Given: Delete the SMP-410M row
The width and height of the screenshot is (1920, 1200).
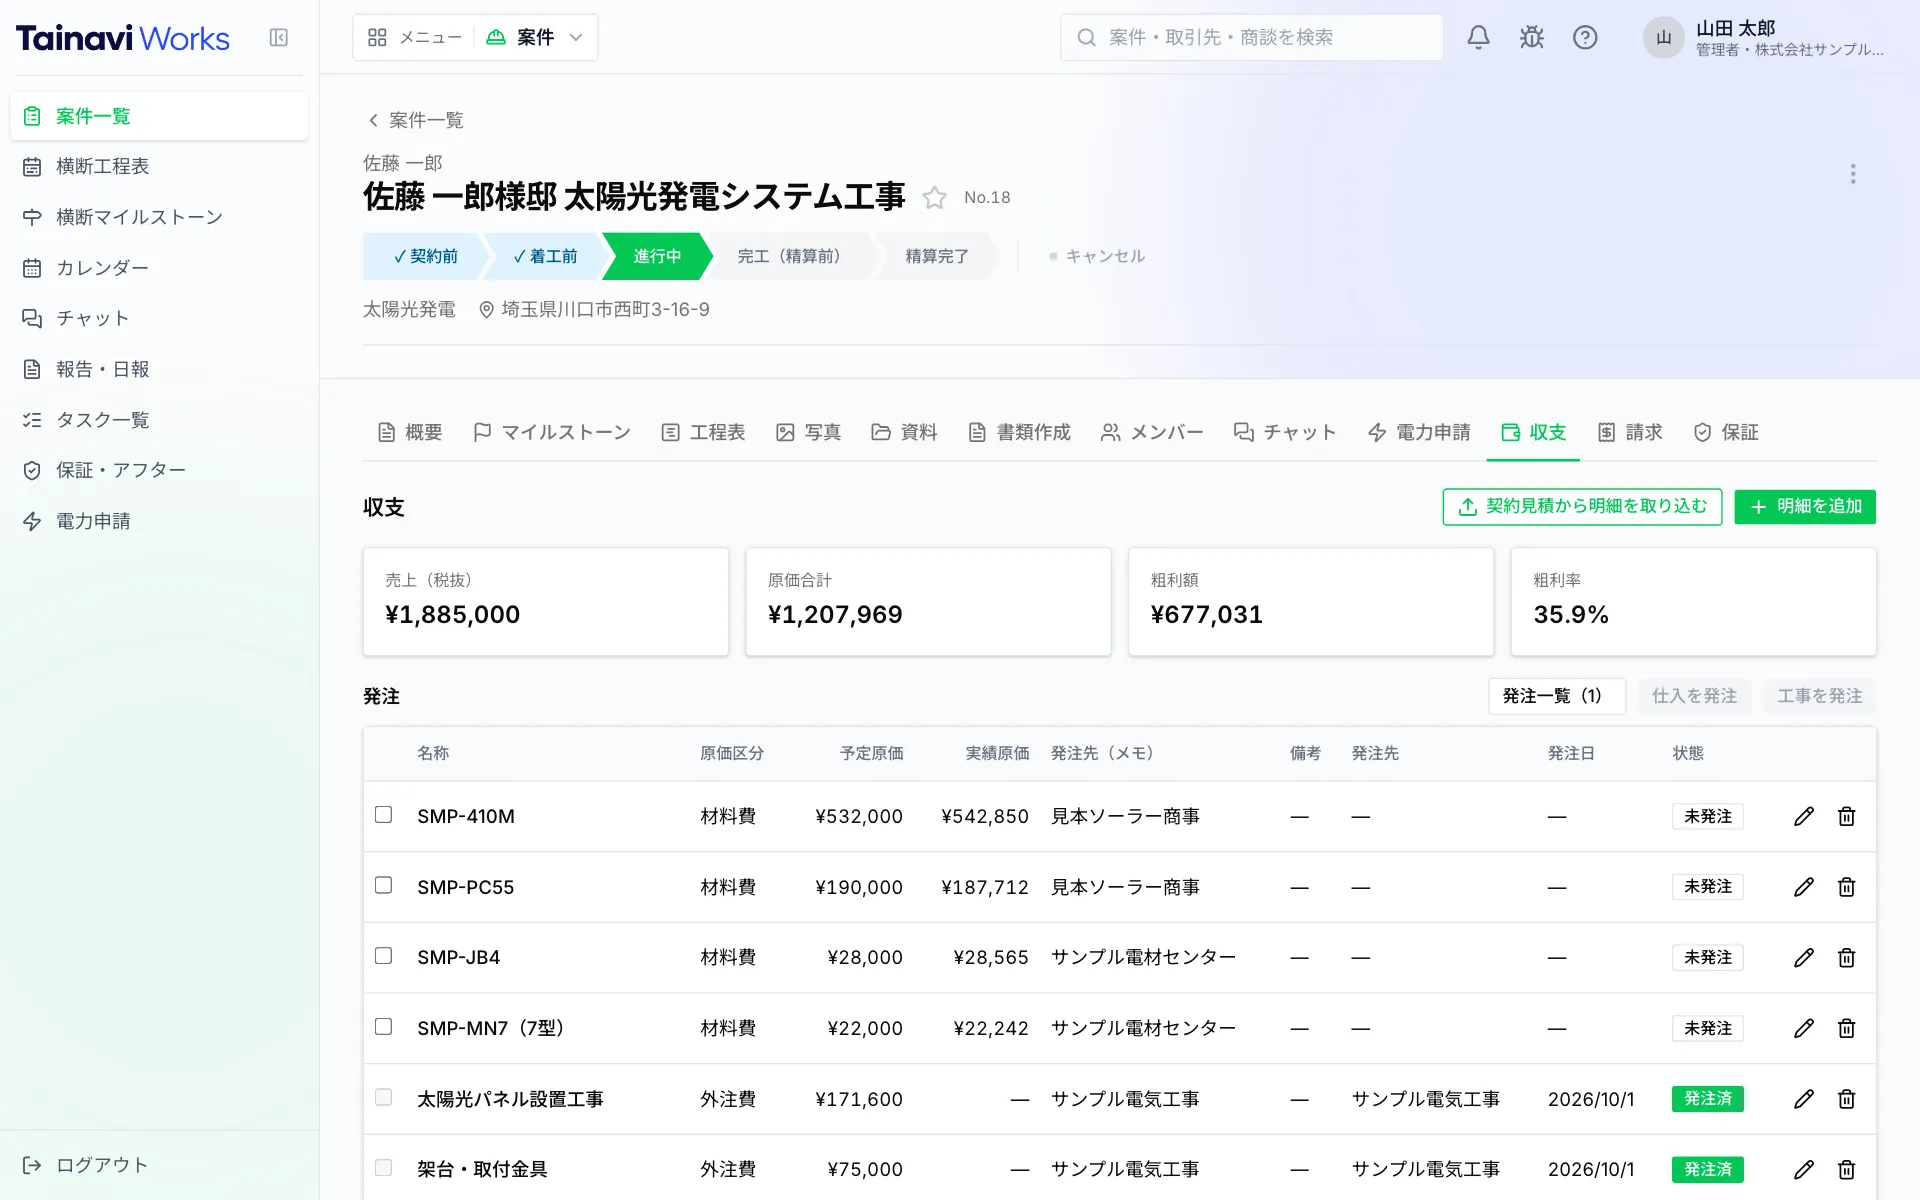Looking at the screenshot, I should point(1846,817).
